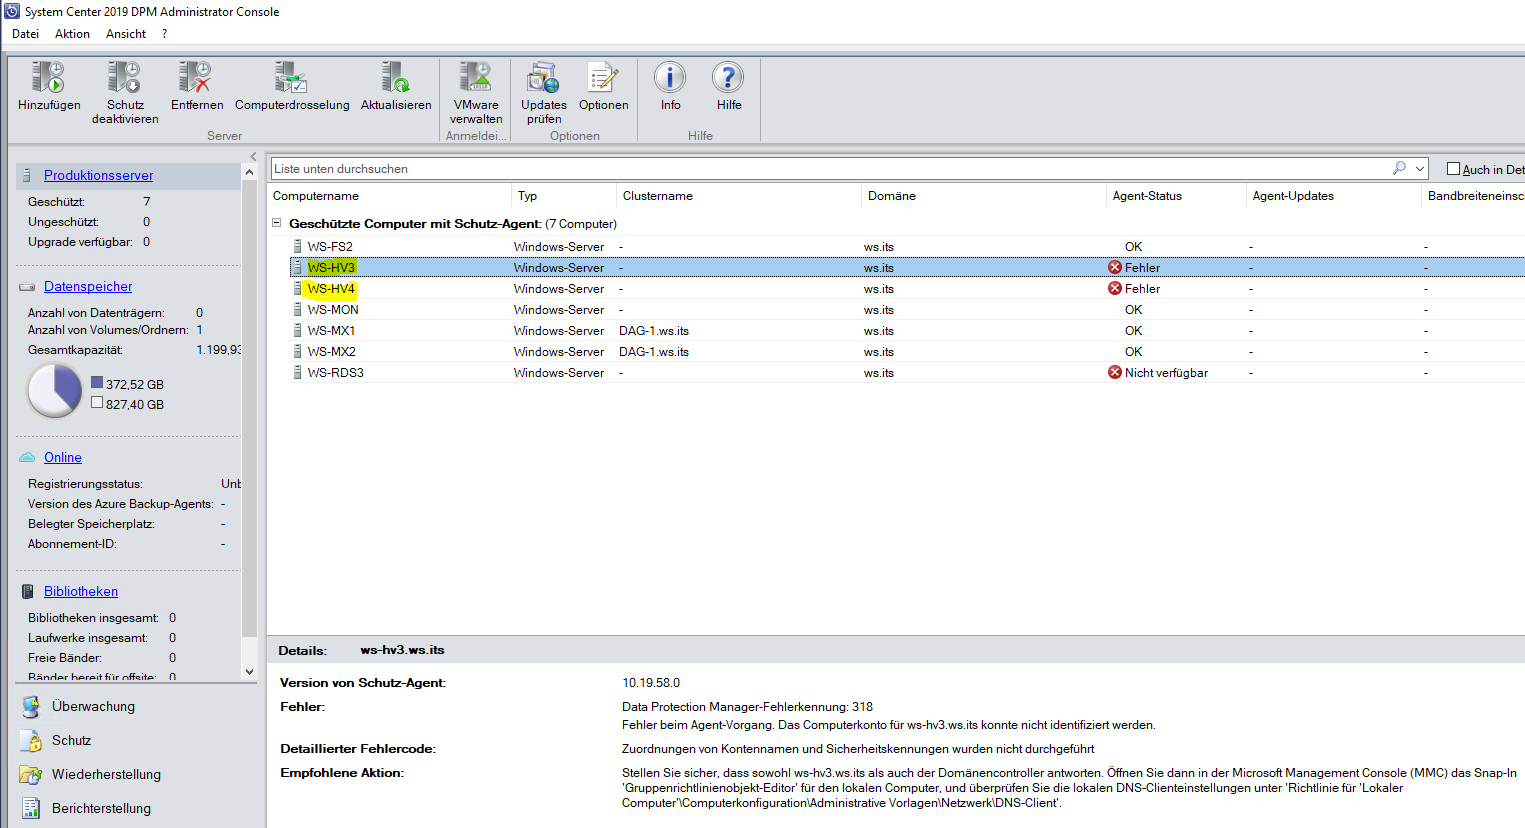Viewport: 1525px width, 828px height.
Task: Click DAG-1.ws.its in WS-MX1 row
Action: (654, 330)
